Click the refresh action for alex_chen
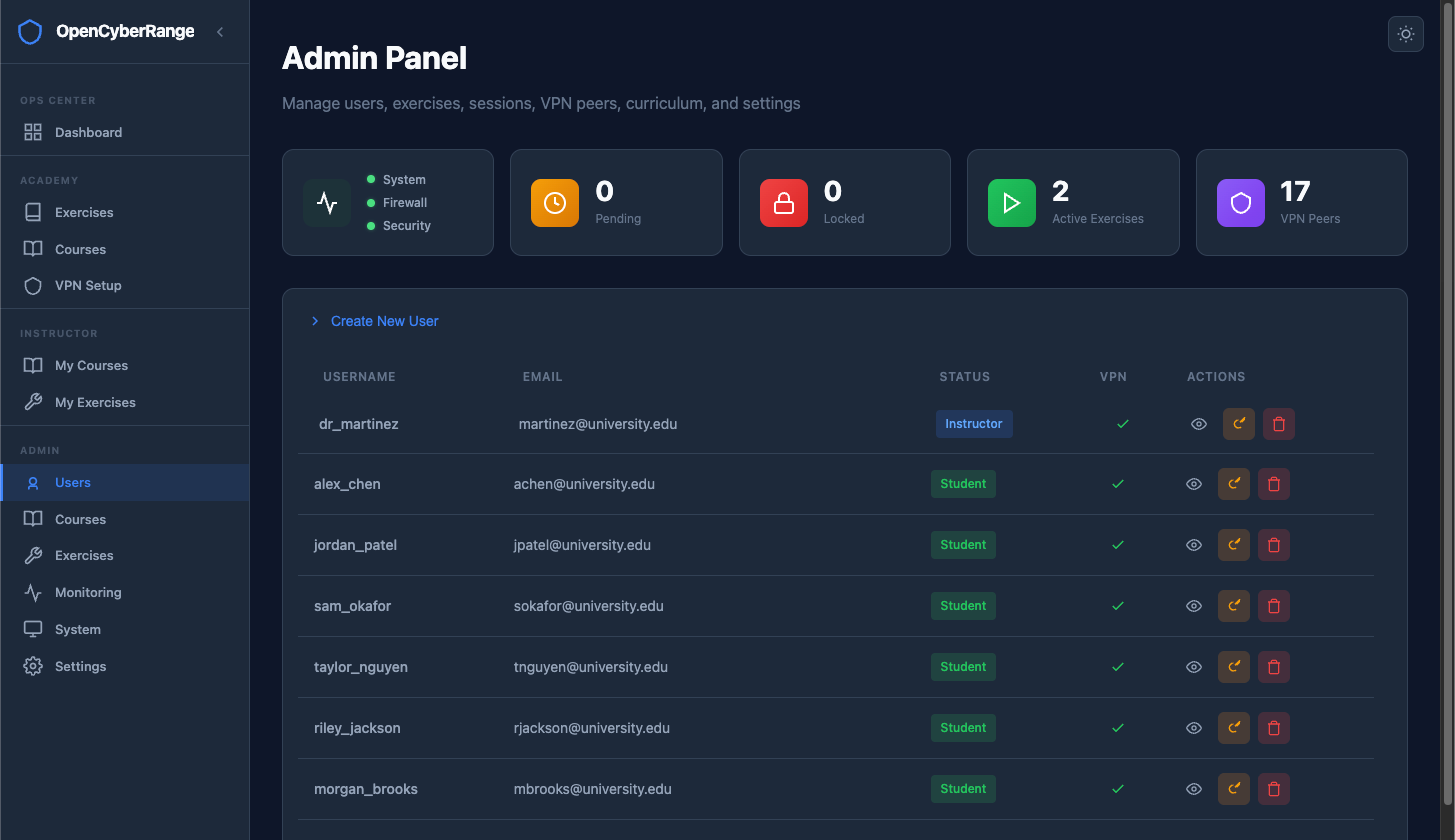Screen dimensions: 1455x840 (x=1233, y=484)
